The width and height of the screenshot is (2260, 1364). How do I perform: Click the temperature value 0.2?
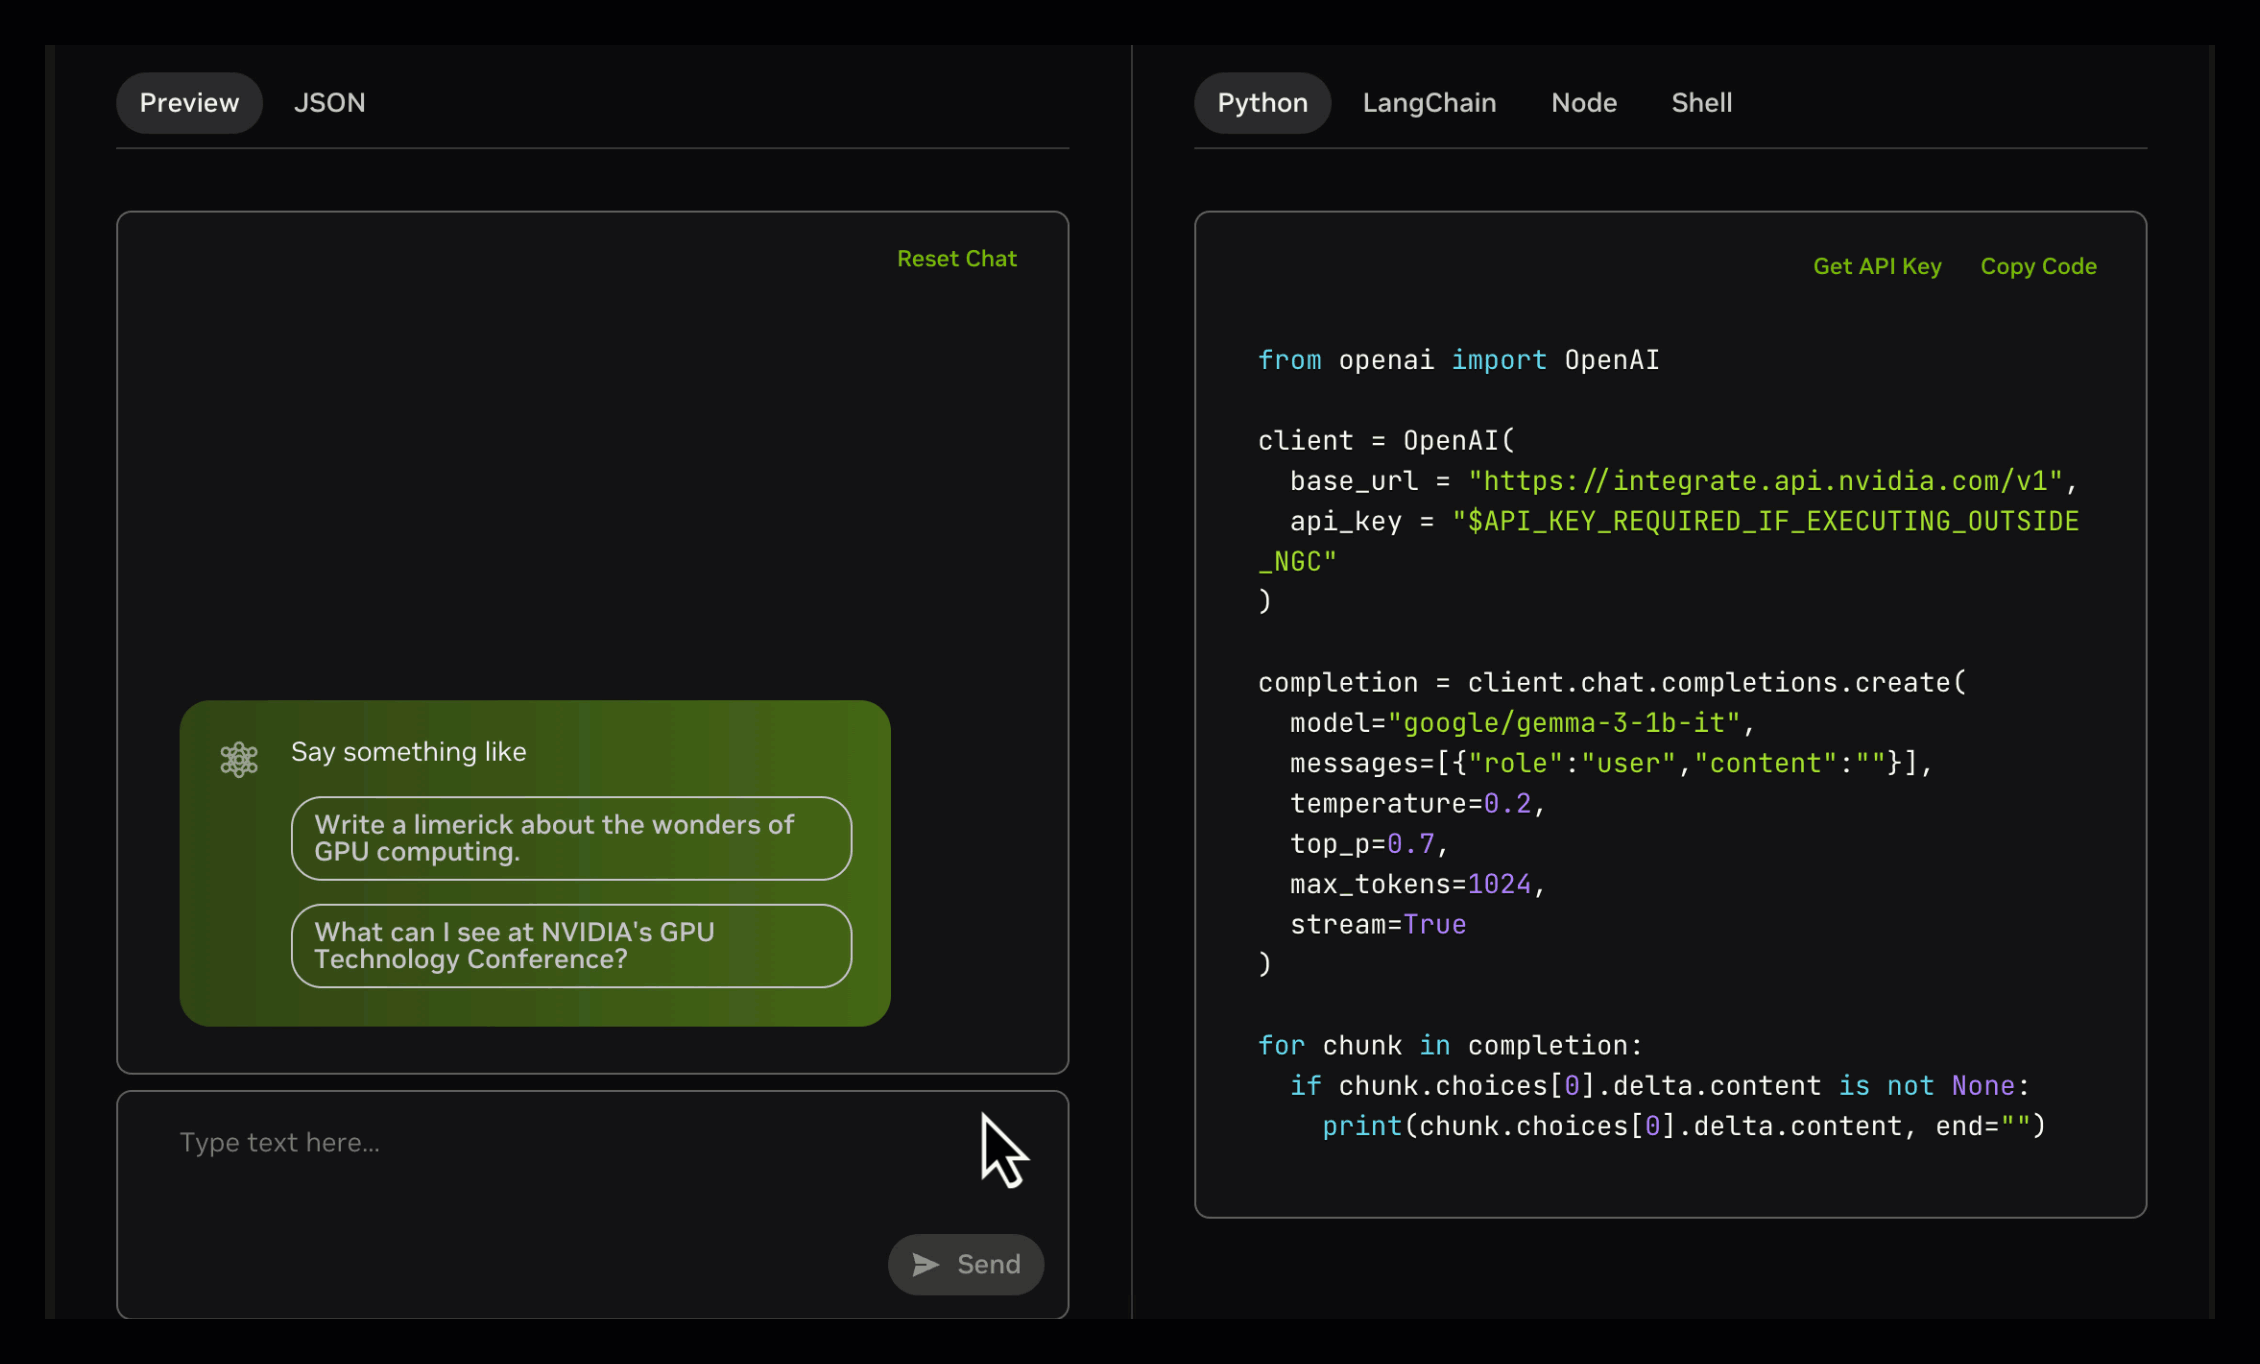click(1507, 804)
